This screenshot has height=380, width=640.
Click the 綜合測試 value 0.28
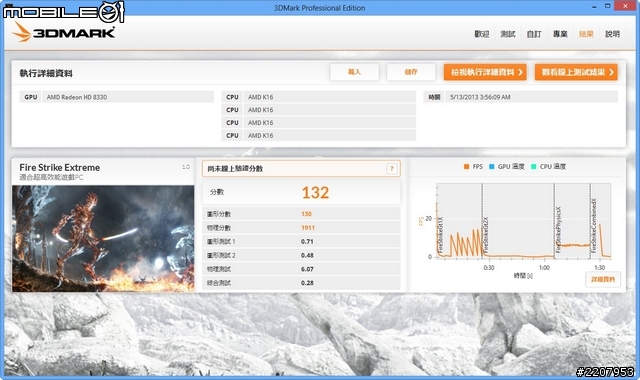[307, 283]
